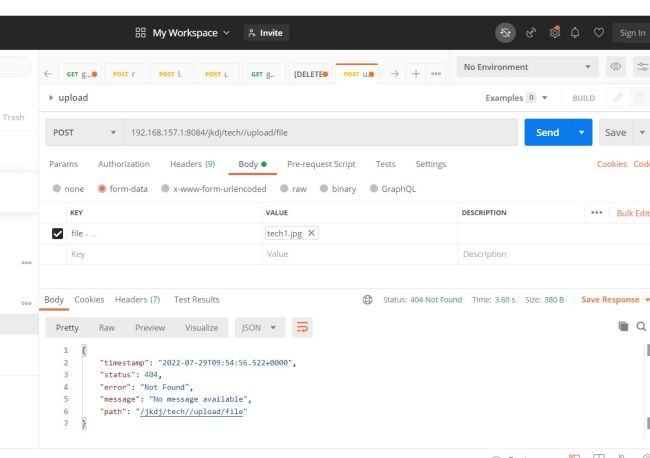Click the empty Value input field

[360, 254]
